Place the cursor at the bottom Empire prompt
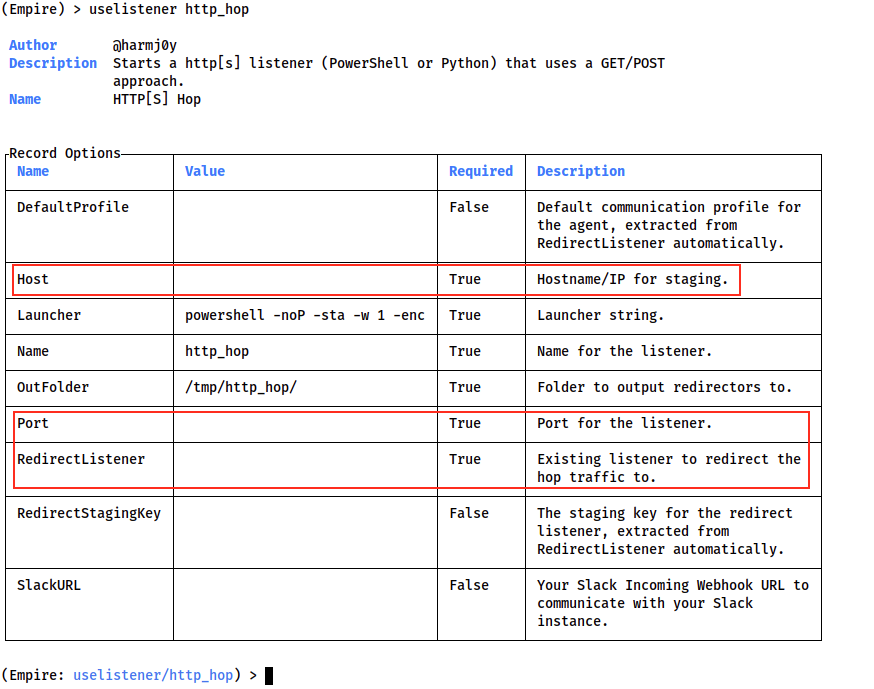Screen dimensions: 874x689 [x=269, y=676]
